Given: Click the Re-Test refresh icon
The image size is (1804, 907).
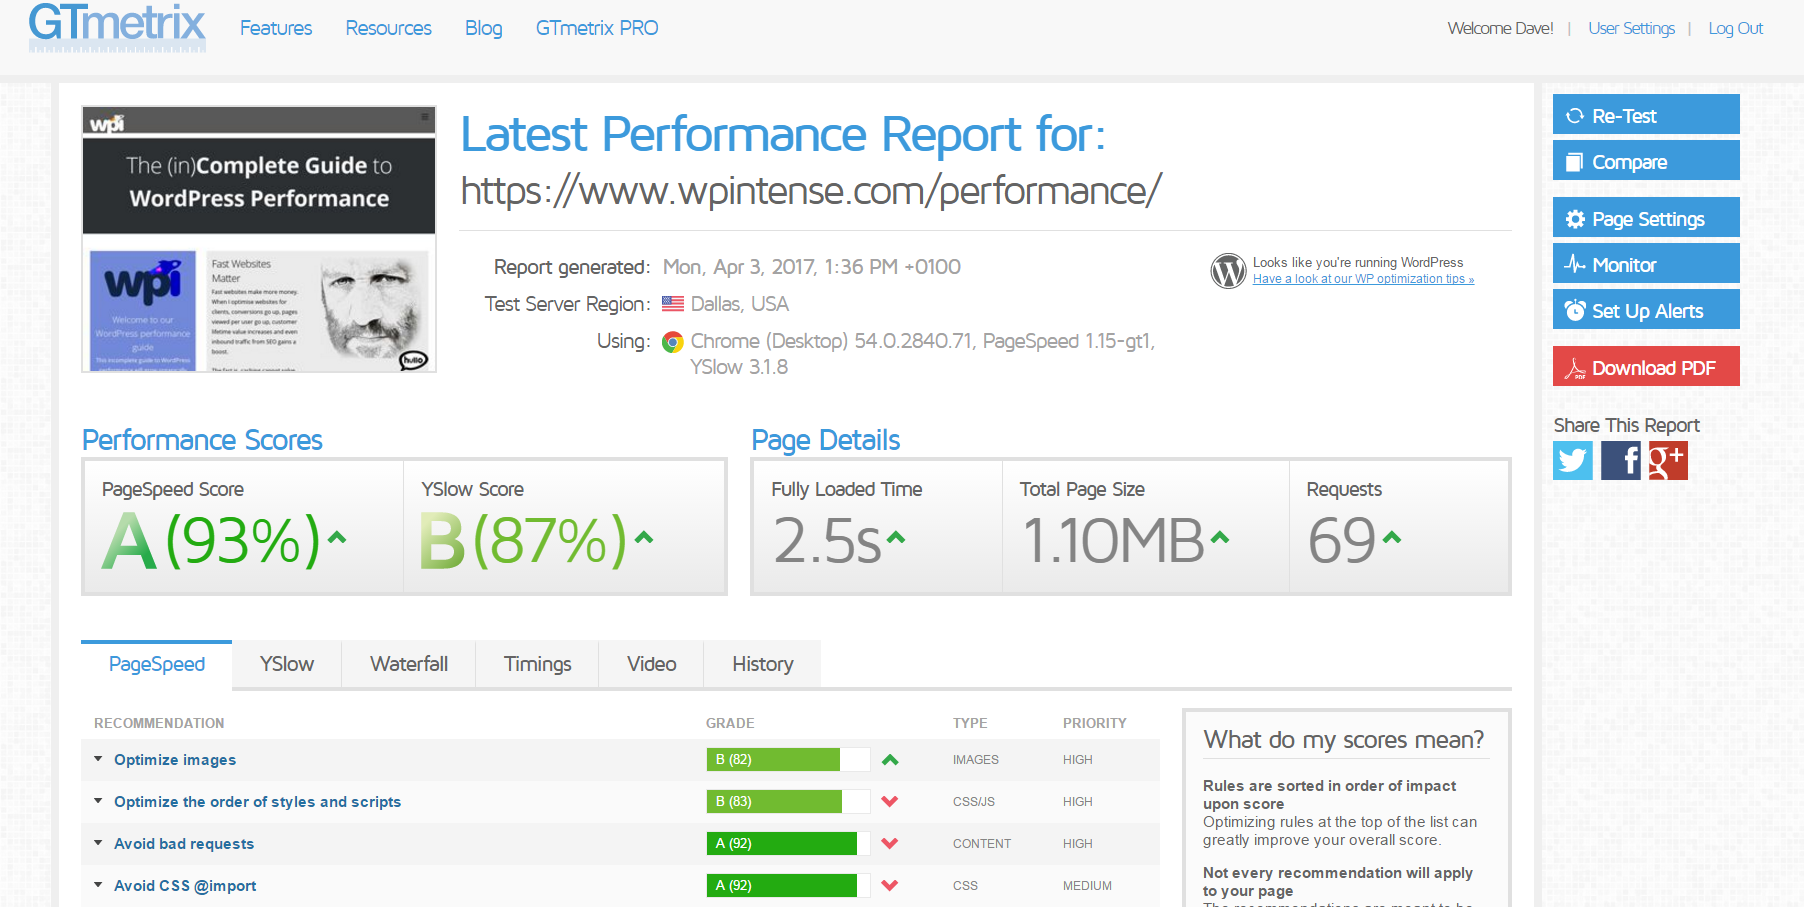Looking at the screenshot, I should click(x=1575, y=116).
